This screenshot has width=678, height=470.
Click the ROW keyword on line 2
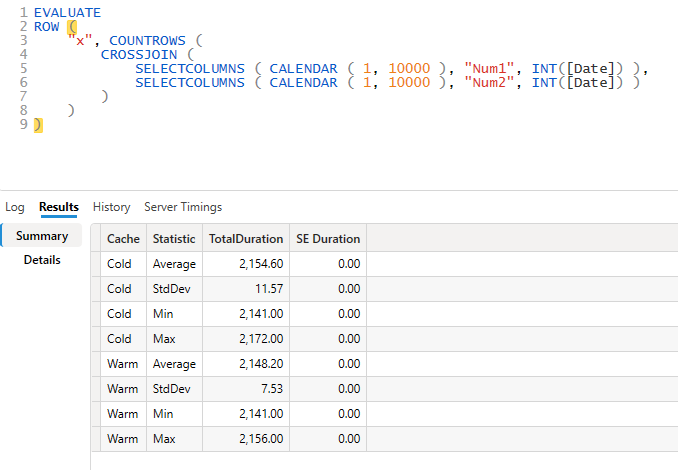(46, 27)
